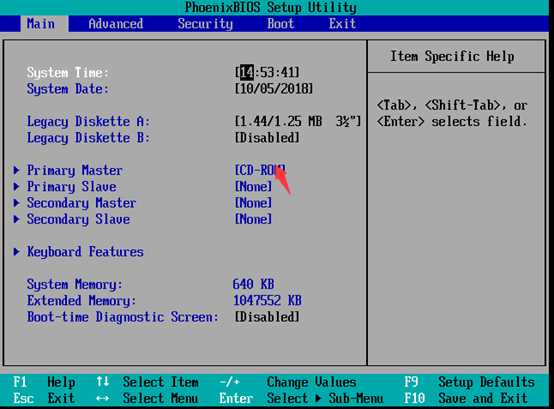Click the Boot-time Diagnostic Screen label
This screenshot has height=409, width=554.
coord(123,317)
